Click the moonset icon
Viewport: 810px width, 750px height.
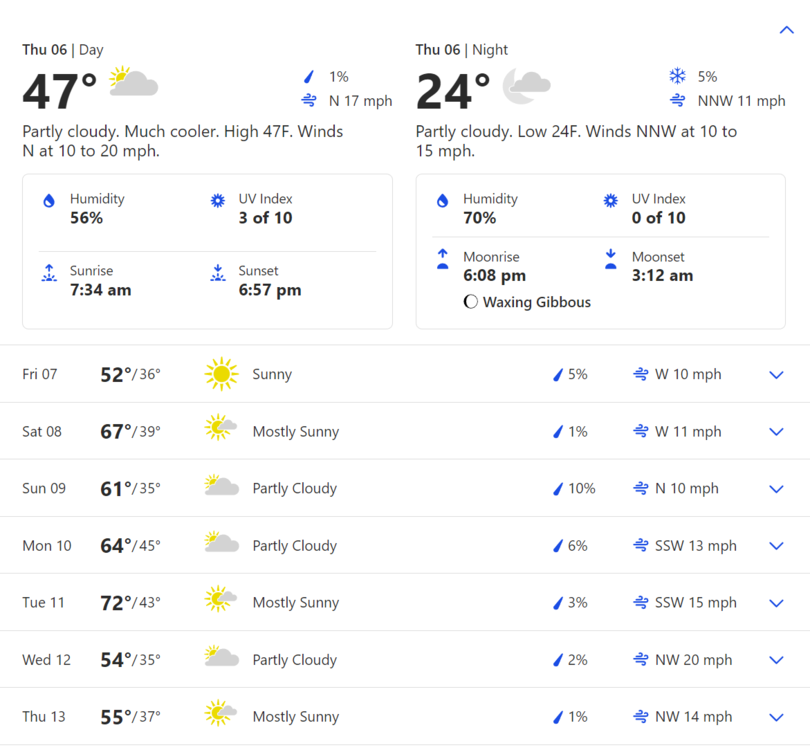click(x=611, y=260)
